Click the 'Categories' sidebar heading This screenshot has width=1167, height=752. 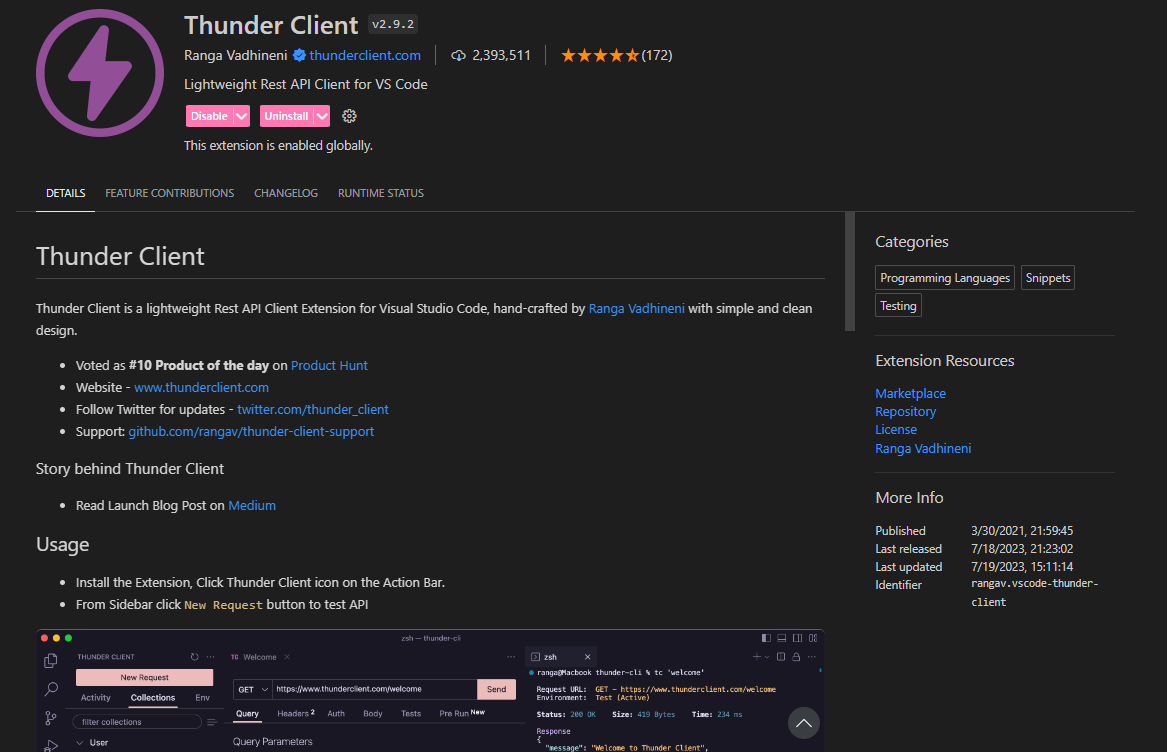[x=912, y=242]
